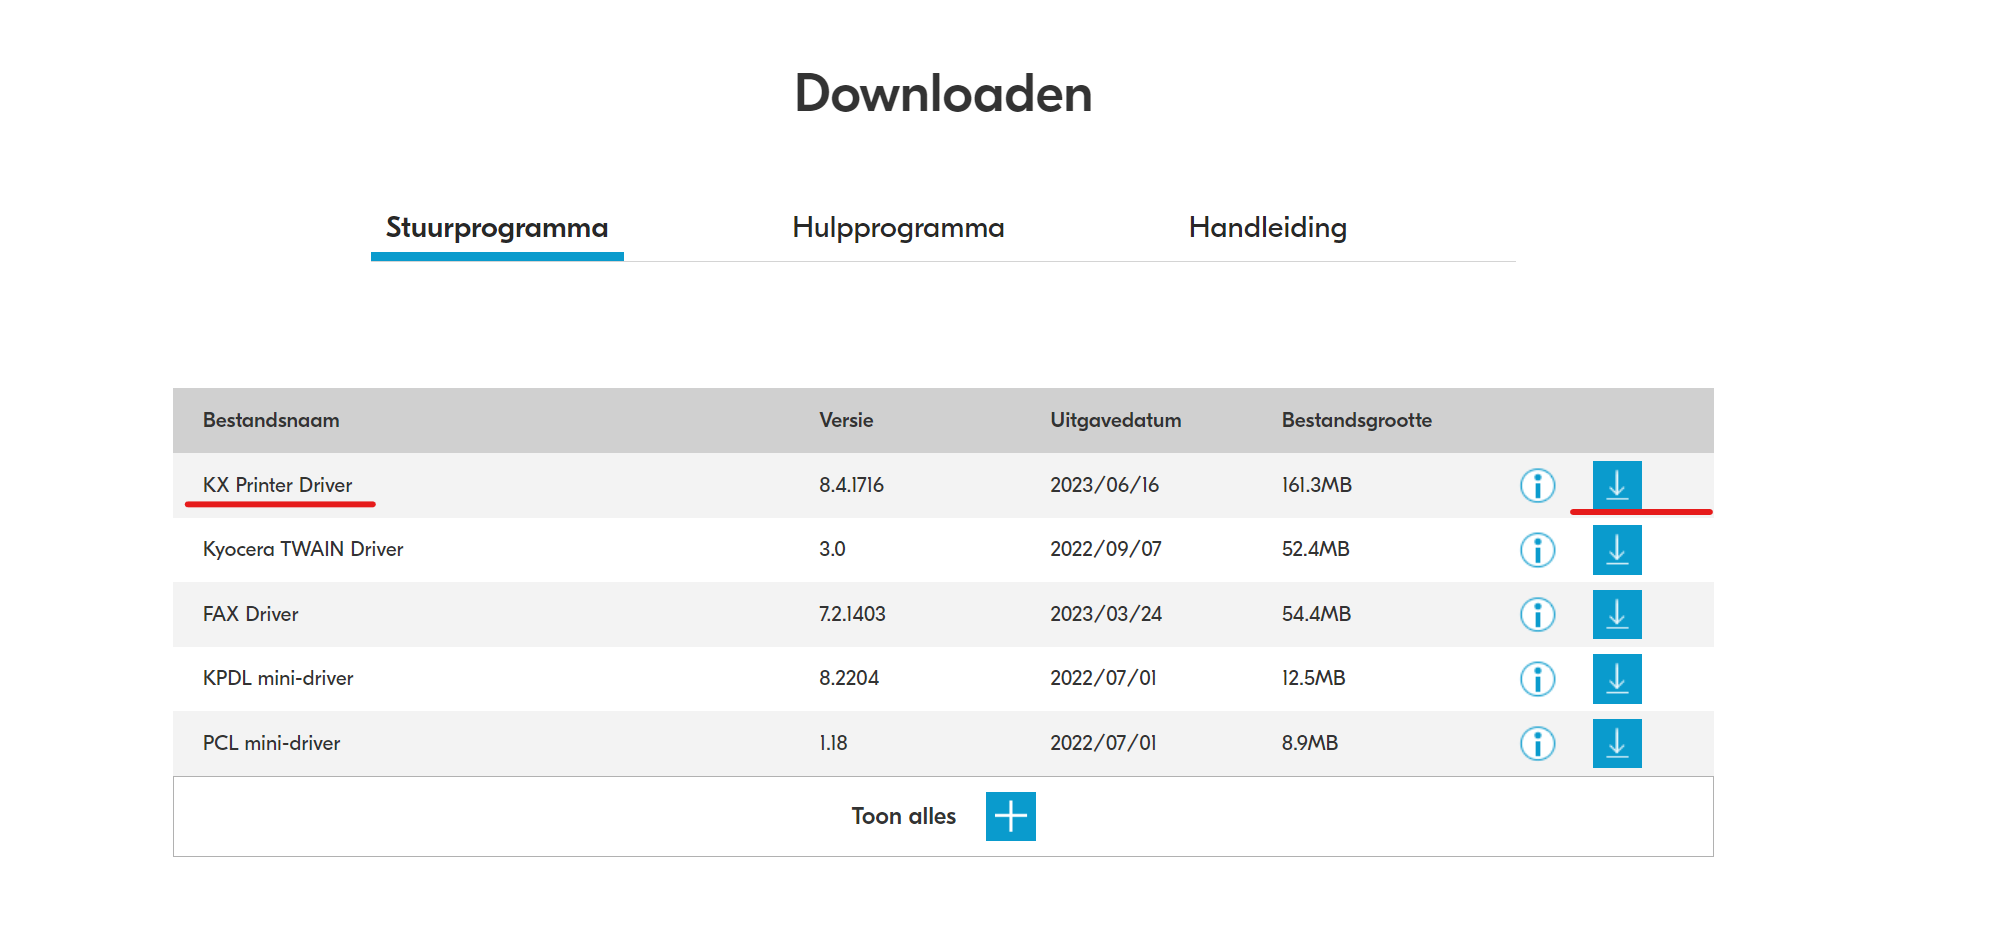Show info for FAX Driver
Viewport: 2001px width, 937px height.
[1538, 614]
